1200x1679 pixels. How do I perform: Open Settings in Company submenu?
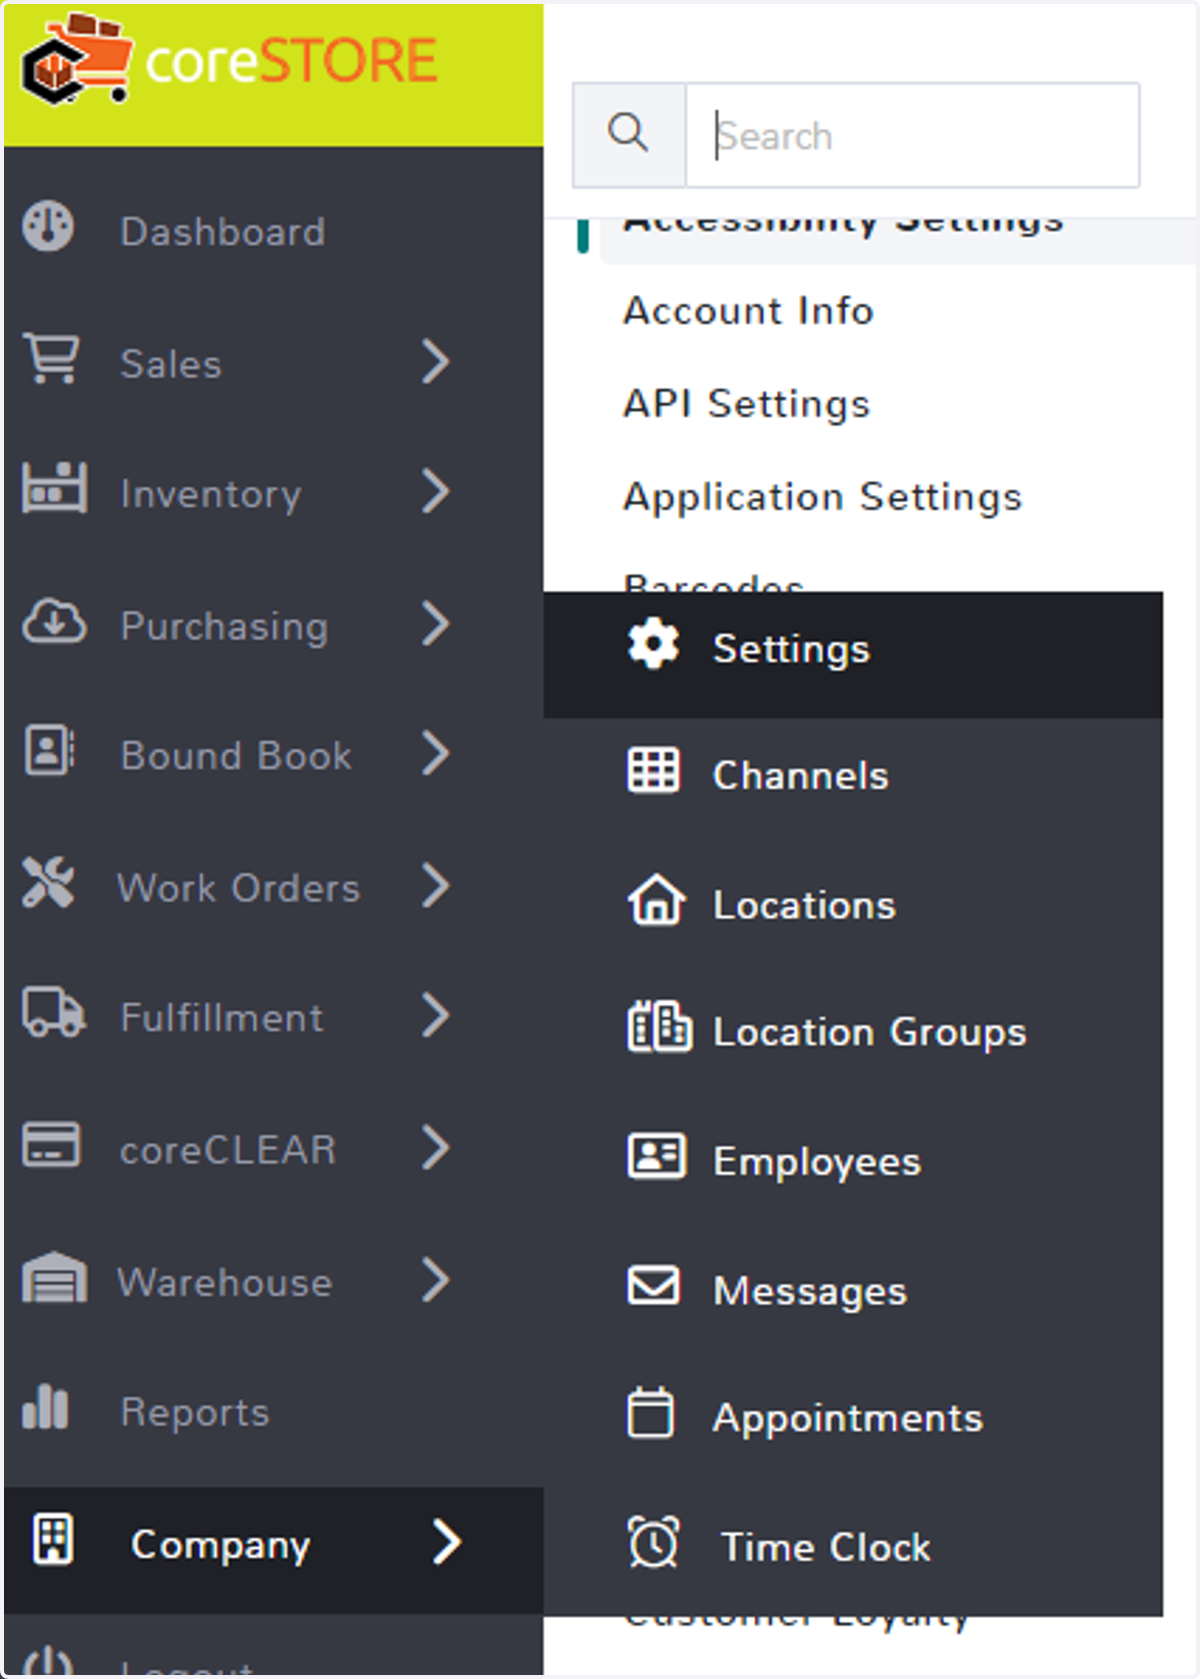(x=791, y=650)
